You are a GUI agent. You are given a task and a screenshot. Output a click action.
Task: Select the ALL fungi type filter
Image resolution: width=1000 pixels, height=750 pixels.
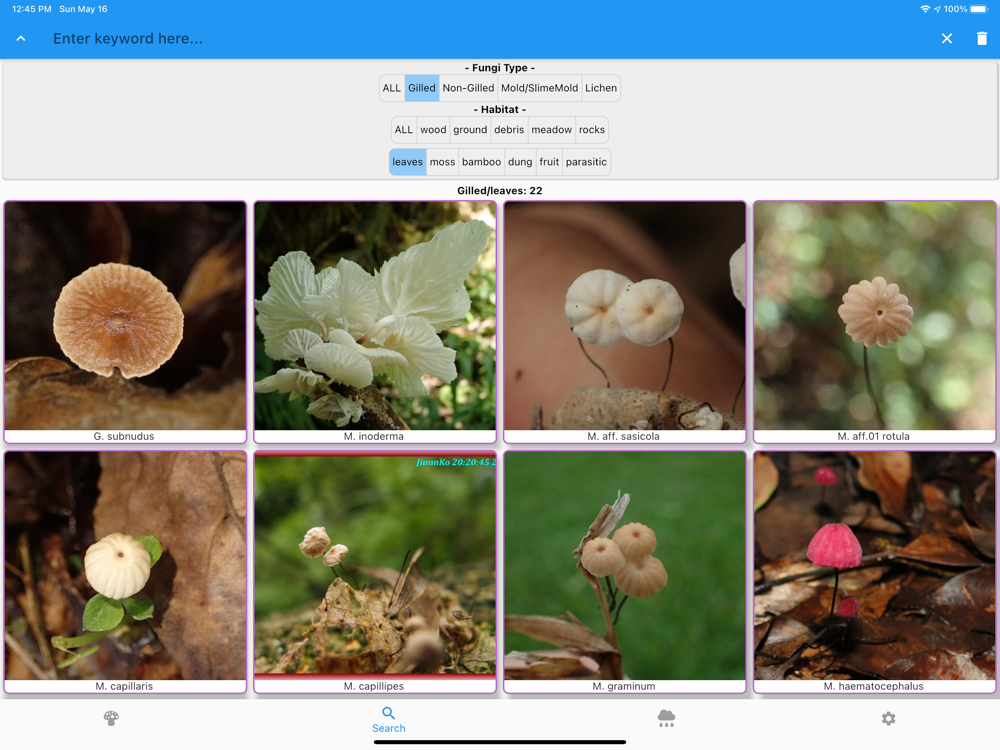392,88
